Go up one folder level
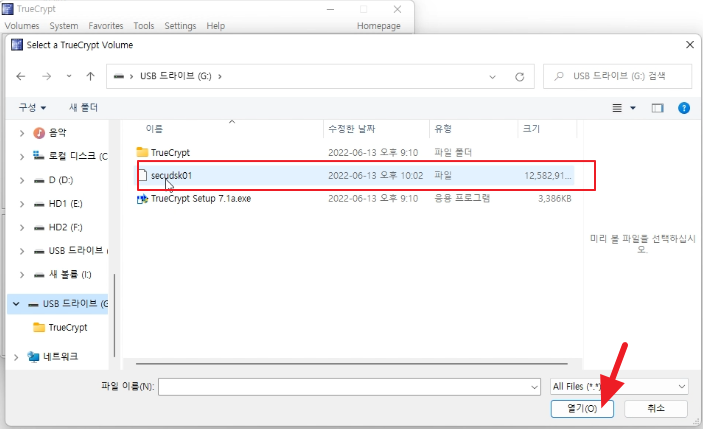This screenshot has width=703, height=429. pyautogui.click(x=91, y=76)
